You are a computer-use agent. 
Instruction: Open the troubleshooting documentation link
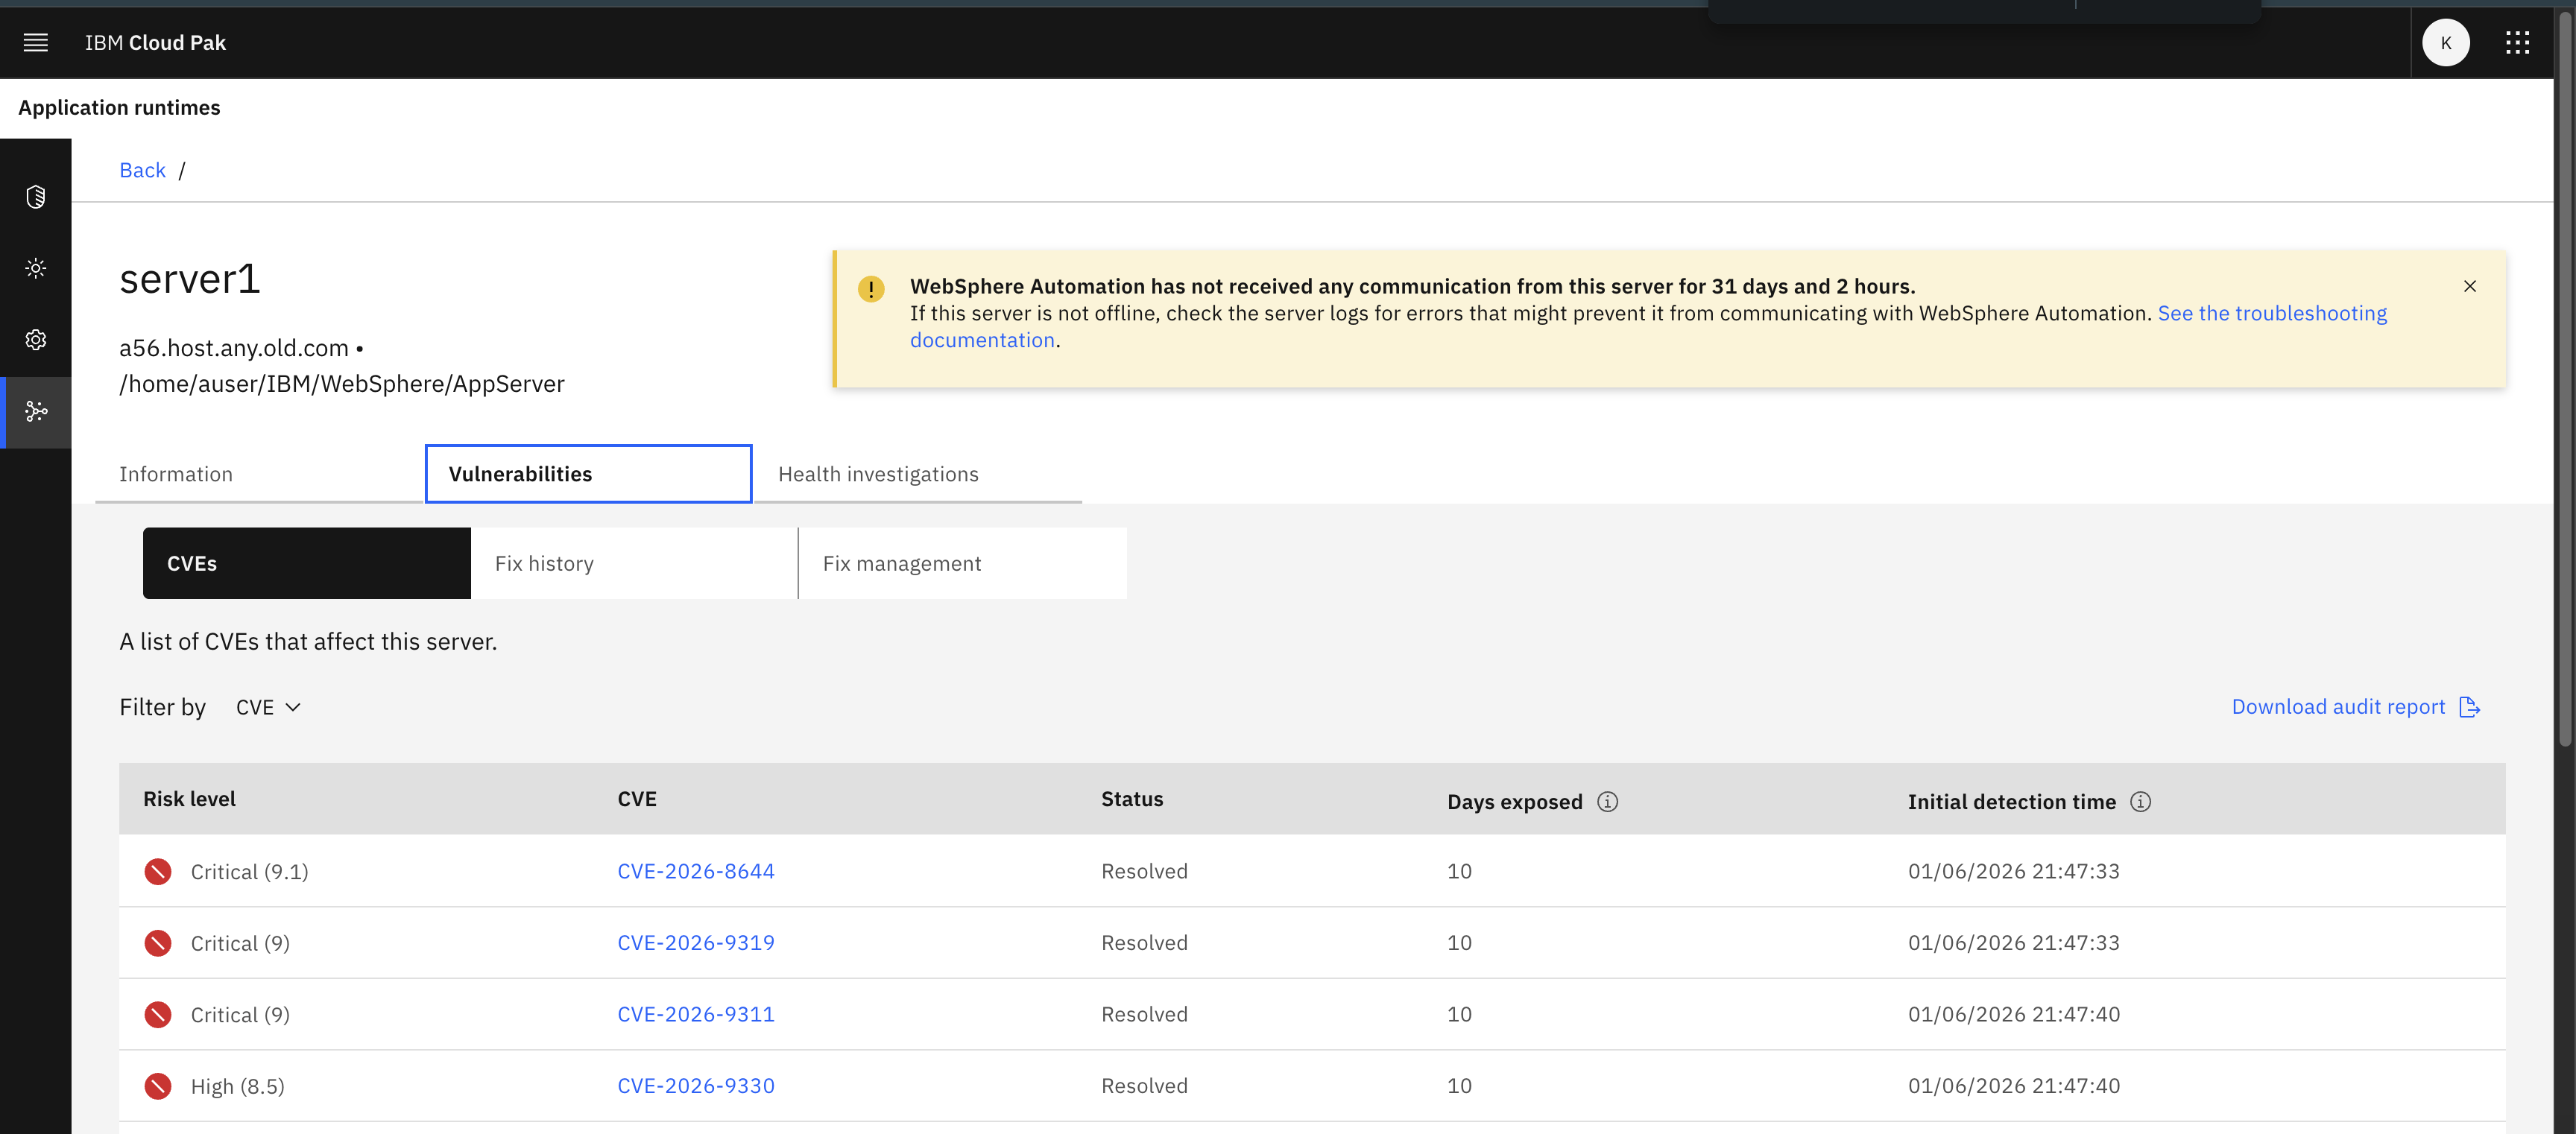click(x=2272, y=314)
